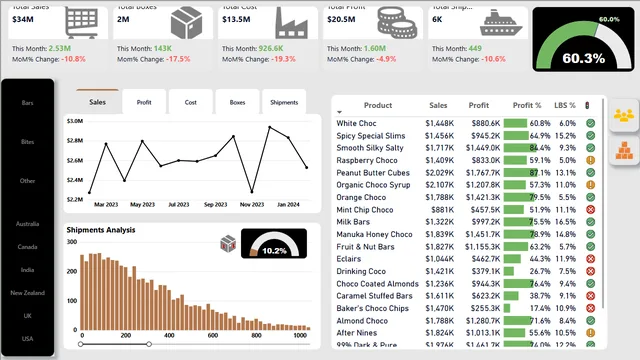Click the sort arrow below Product header

tap(339, 112)
